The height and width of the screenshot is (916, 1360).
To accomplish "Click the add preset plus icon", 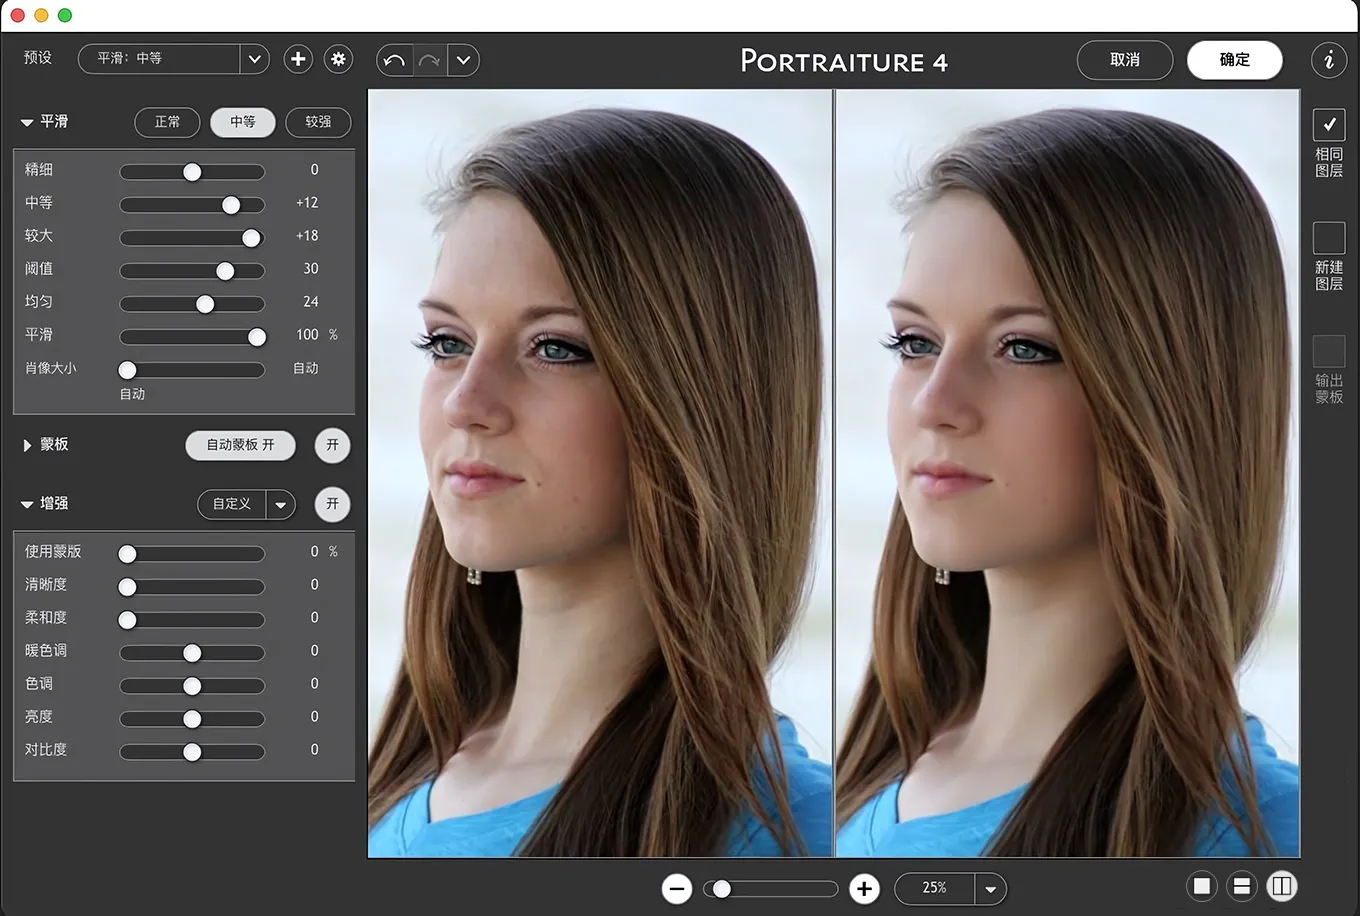I will 298,59.
